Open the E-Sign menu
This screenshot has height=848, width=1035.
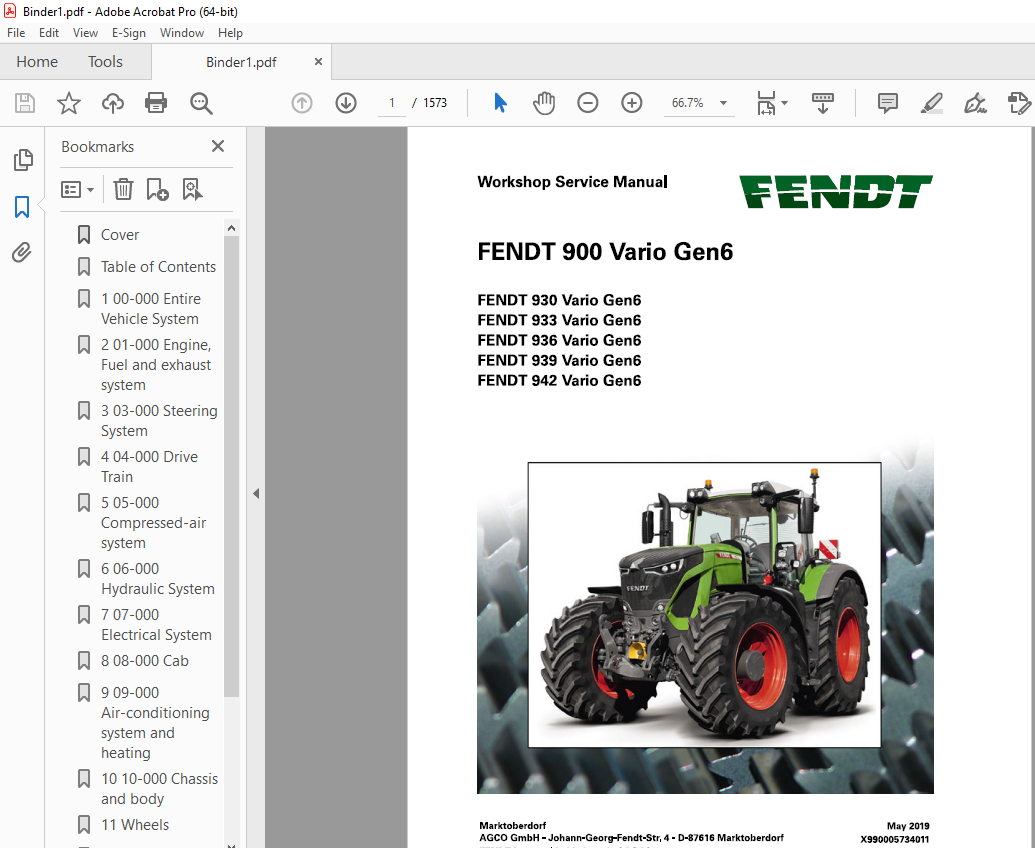pyautogui.click(x=129, y=33)
